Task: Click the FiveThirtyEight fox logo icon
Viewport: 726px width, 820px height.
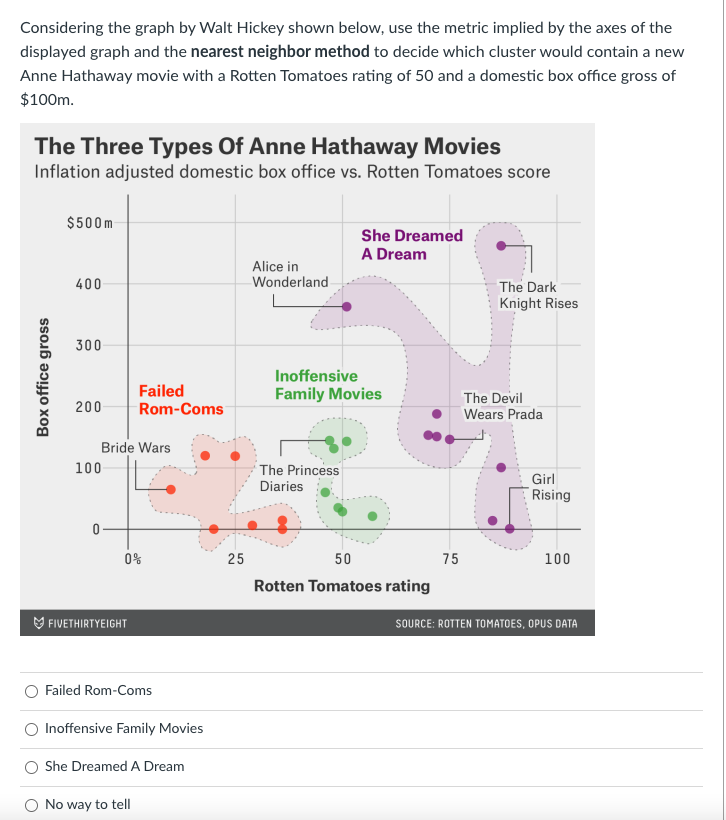Action: point(38,622)
